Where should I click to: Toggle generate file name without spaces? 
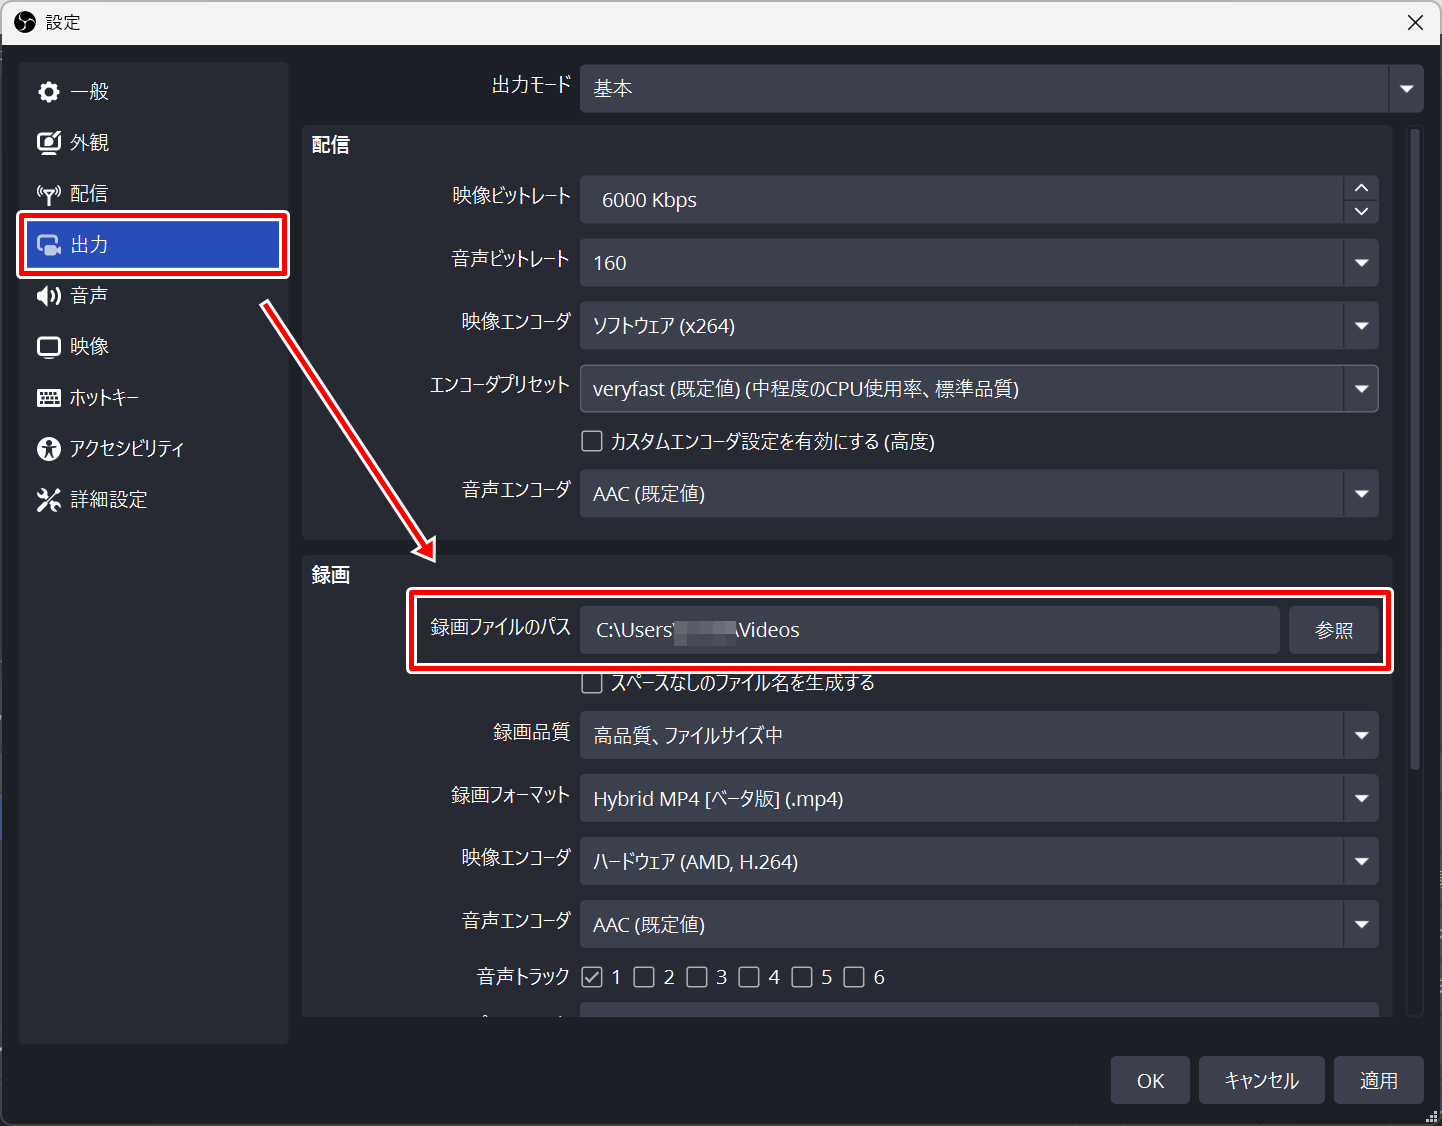[592, 683]
